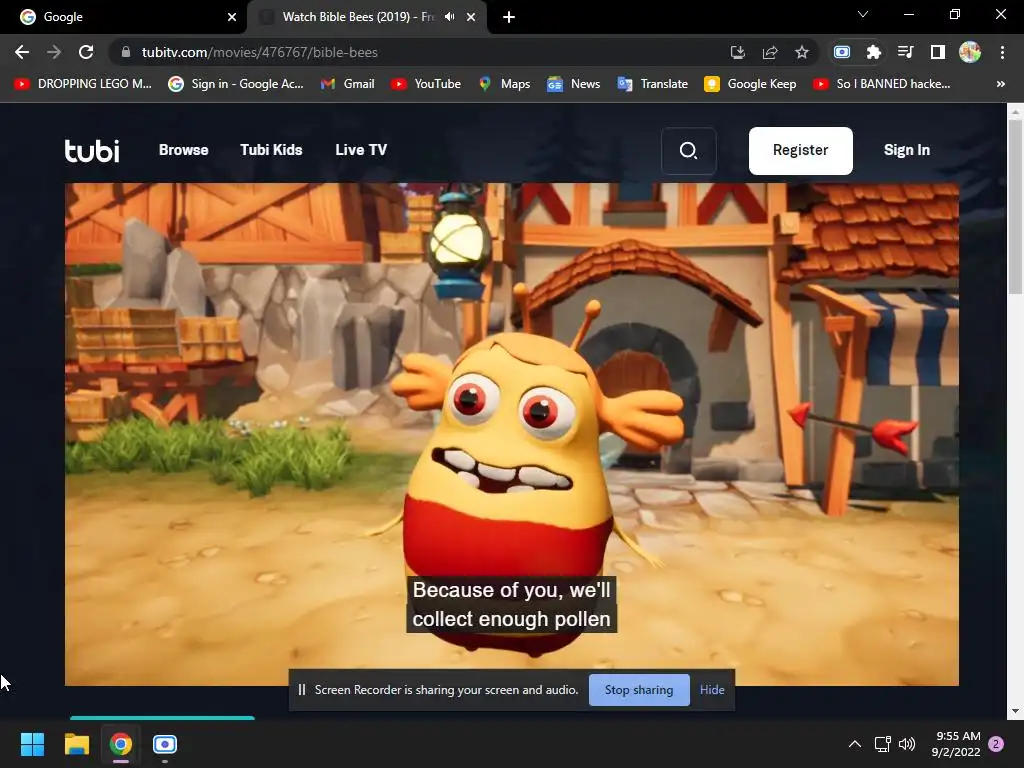Image resolution: width=1024 pixels, height=768 pixels.
Task: Open the News bookmark
Action: click(x=574, y=84)
